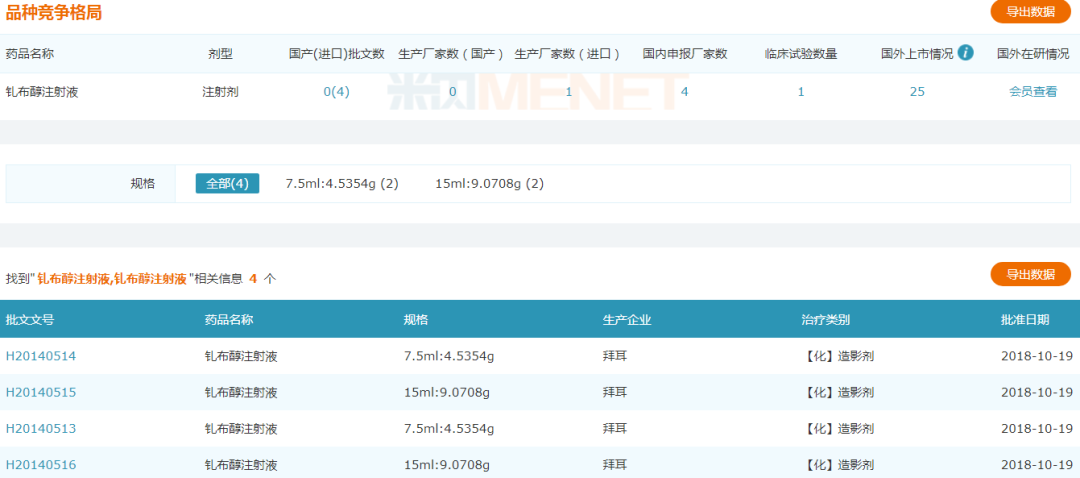Open approval number H20140513
1080x478 pixels.
[x=41, y=429]
